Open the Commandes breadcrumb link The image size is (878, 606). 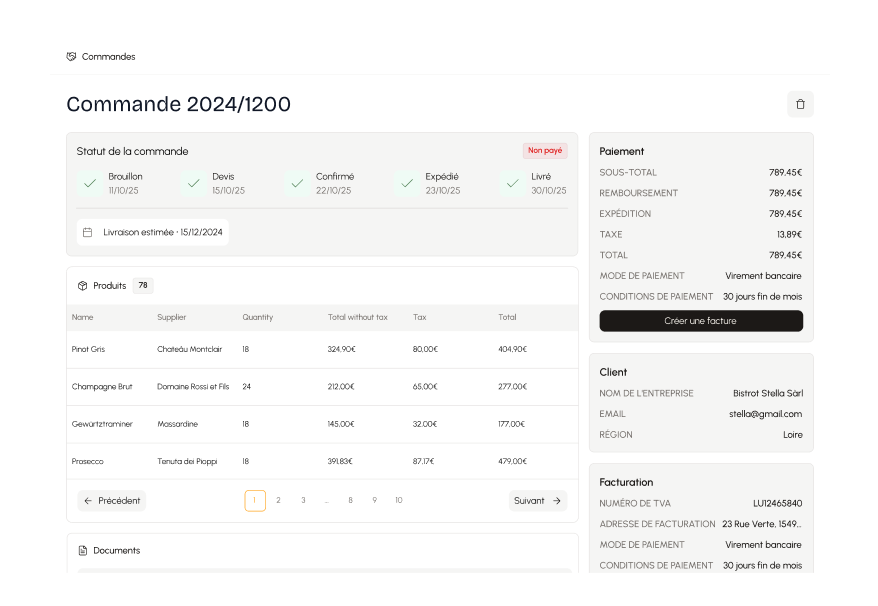108,56
